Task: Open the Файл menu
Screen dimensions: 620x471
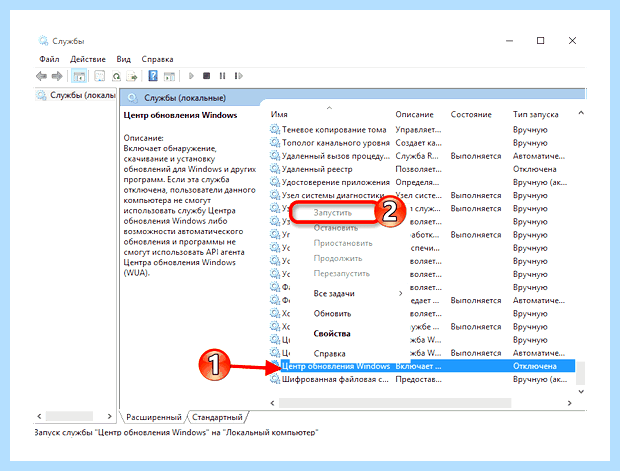Action: tap(49, 59)
